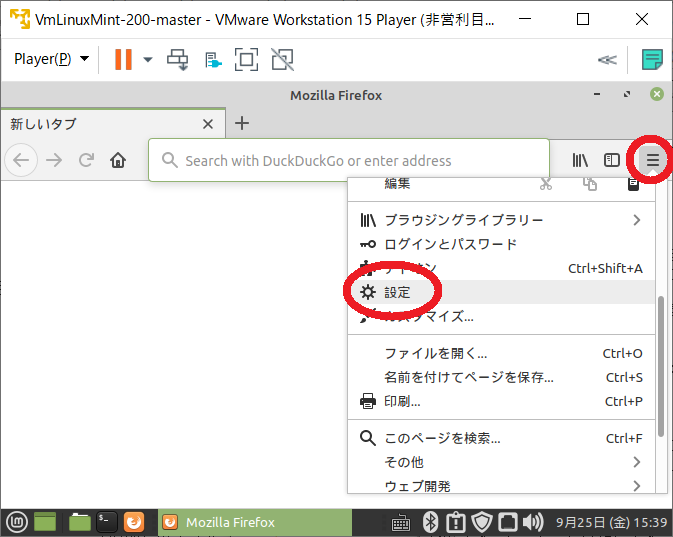This screenshot has height=537, width=673.
Task: Close the 新しいタブ tab
Action: [208, 124]
